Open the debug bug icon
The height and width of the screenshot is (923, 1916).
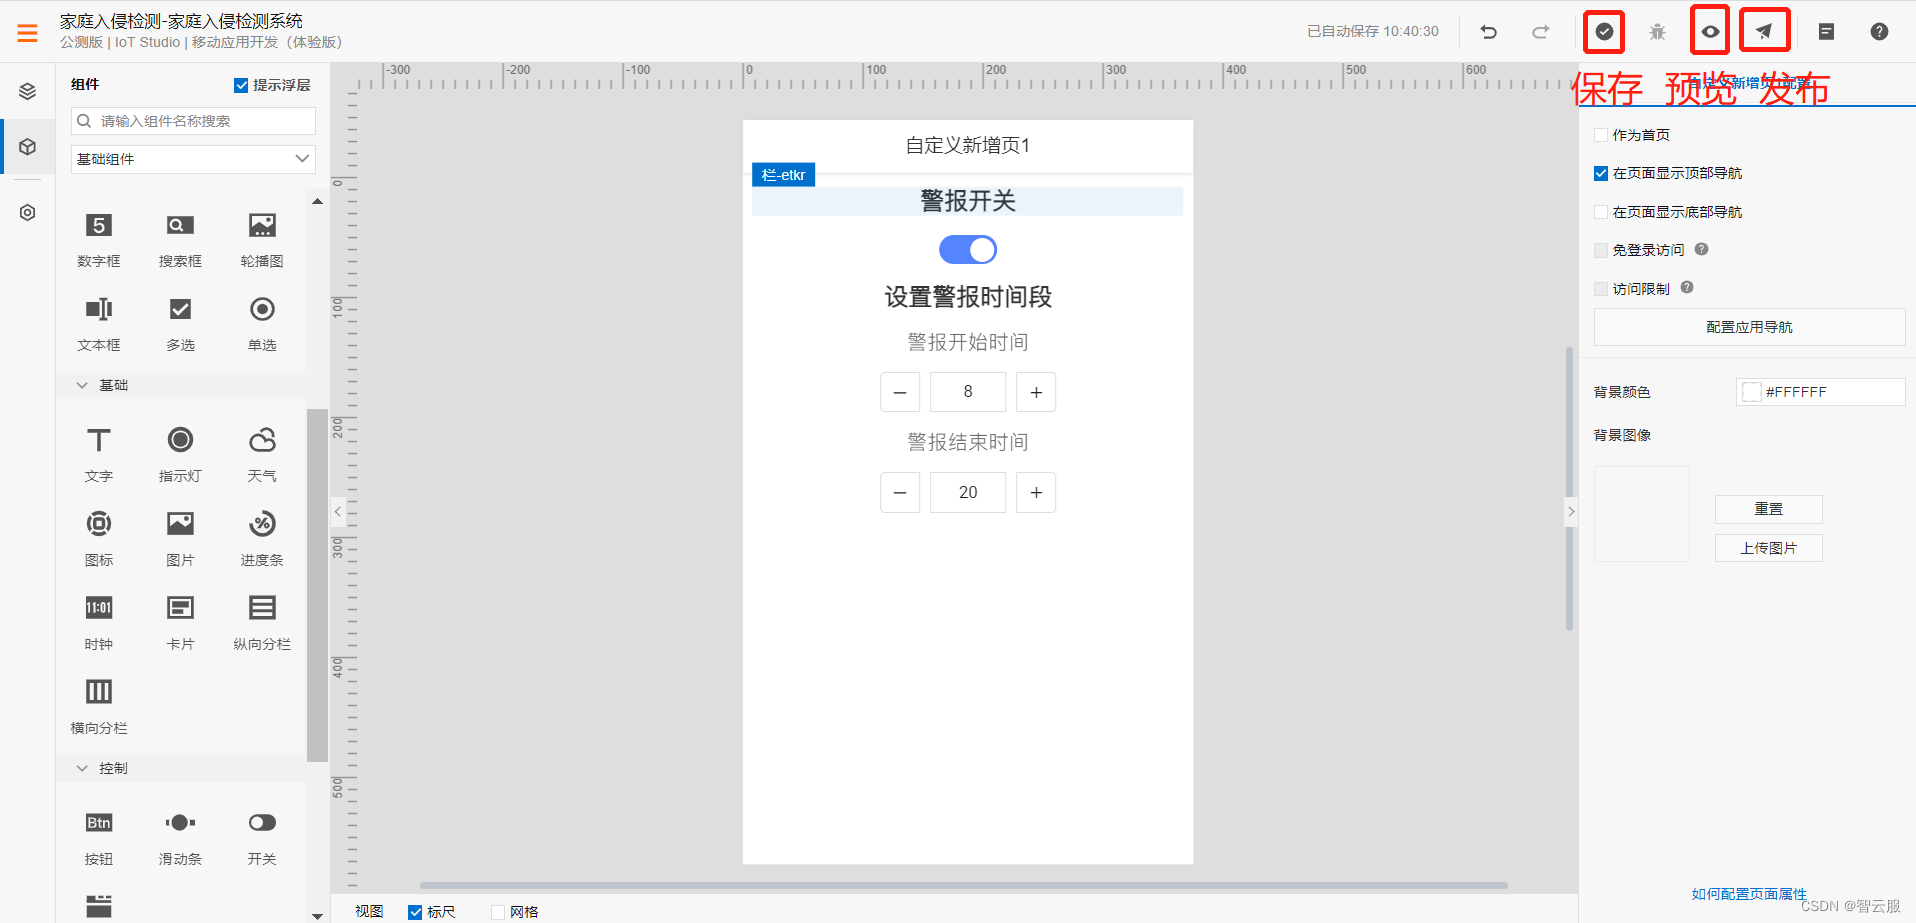pyautogui.click(x=1657, y=32)
